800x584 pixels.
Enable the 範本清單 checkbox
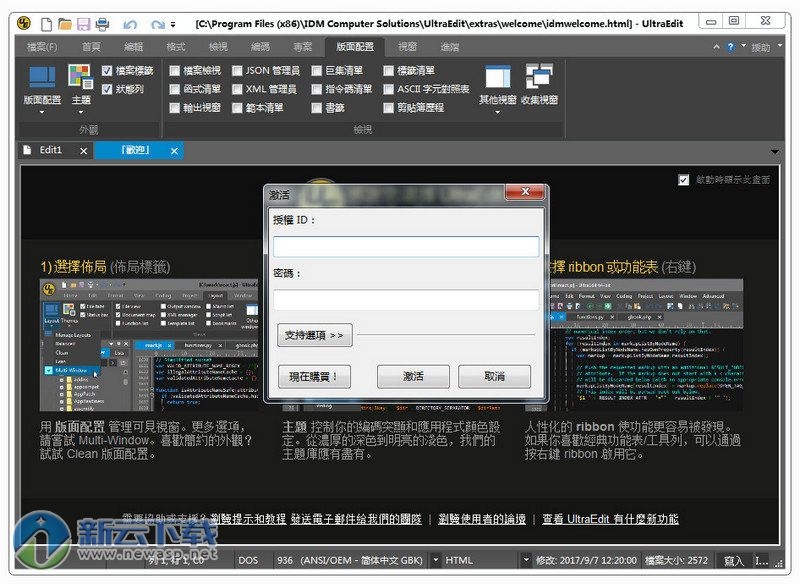[237, 108]
